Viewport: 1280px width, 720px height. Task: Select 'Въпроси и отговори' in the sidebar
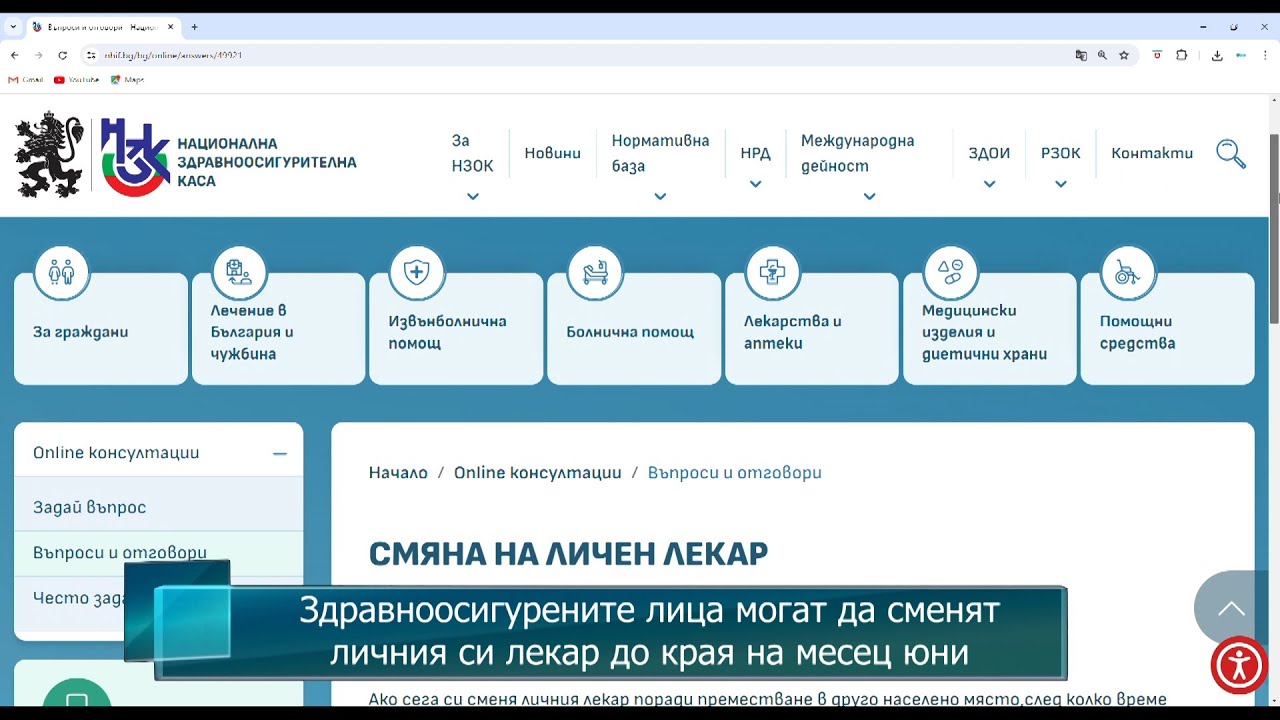tap(120, 553)
